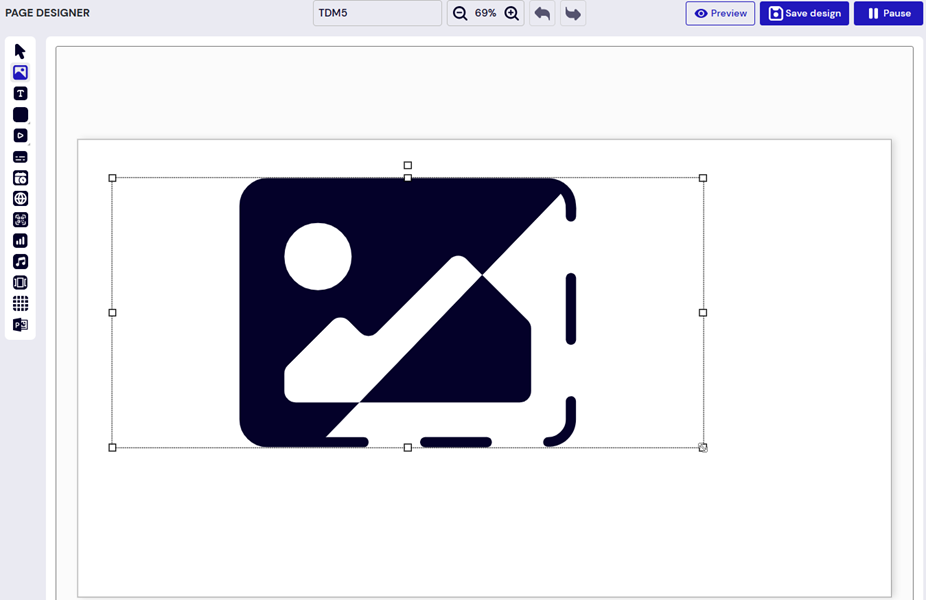Select the Chart element tool
The image size is (926, 600).
(x=20, y=240)
